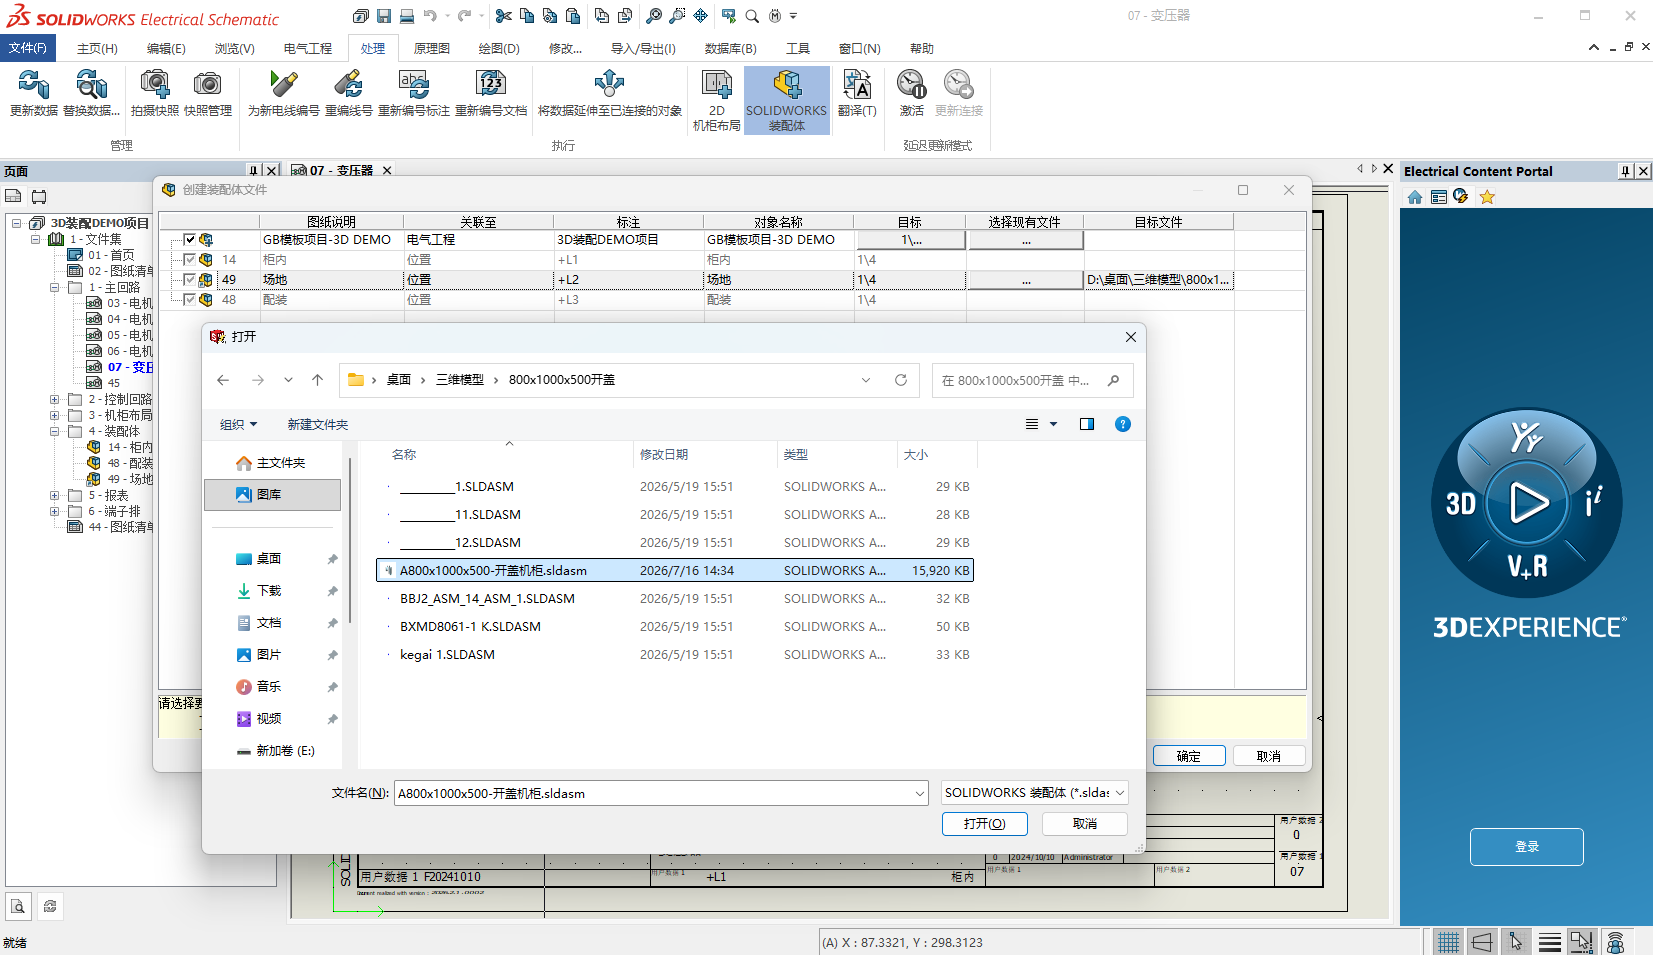Toggle checkbox on row 14 柜内
The height and width of the screenshot is (955, 1653).
click(x=189, y=260)
